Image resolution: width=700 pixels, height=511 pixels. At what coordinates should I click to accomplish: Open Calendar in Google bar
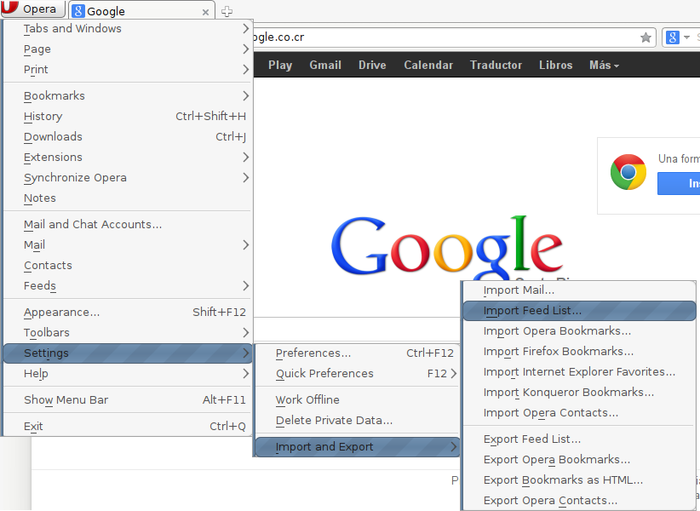tap(428, 65)
